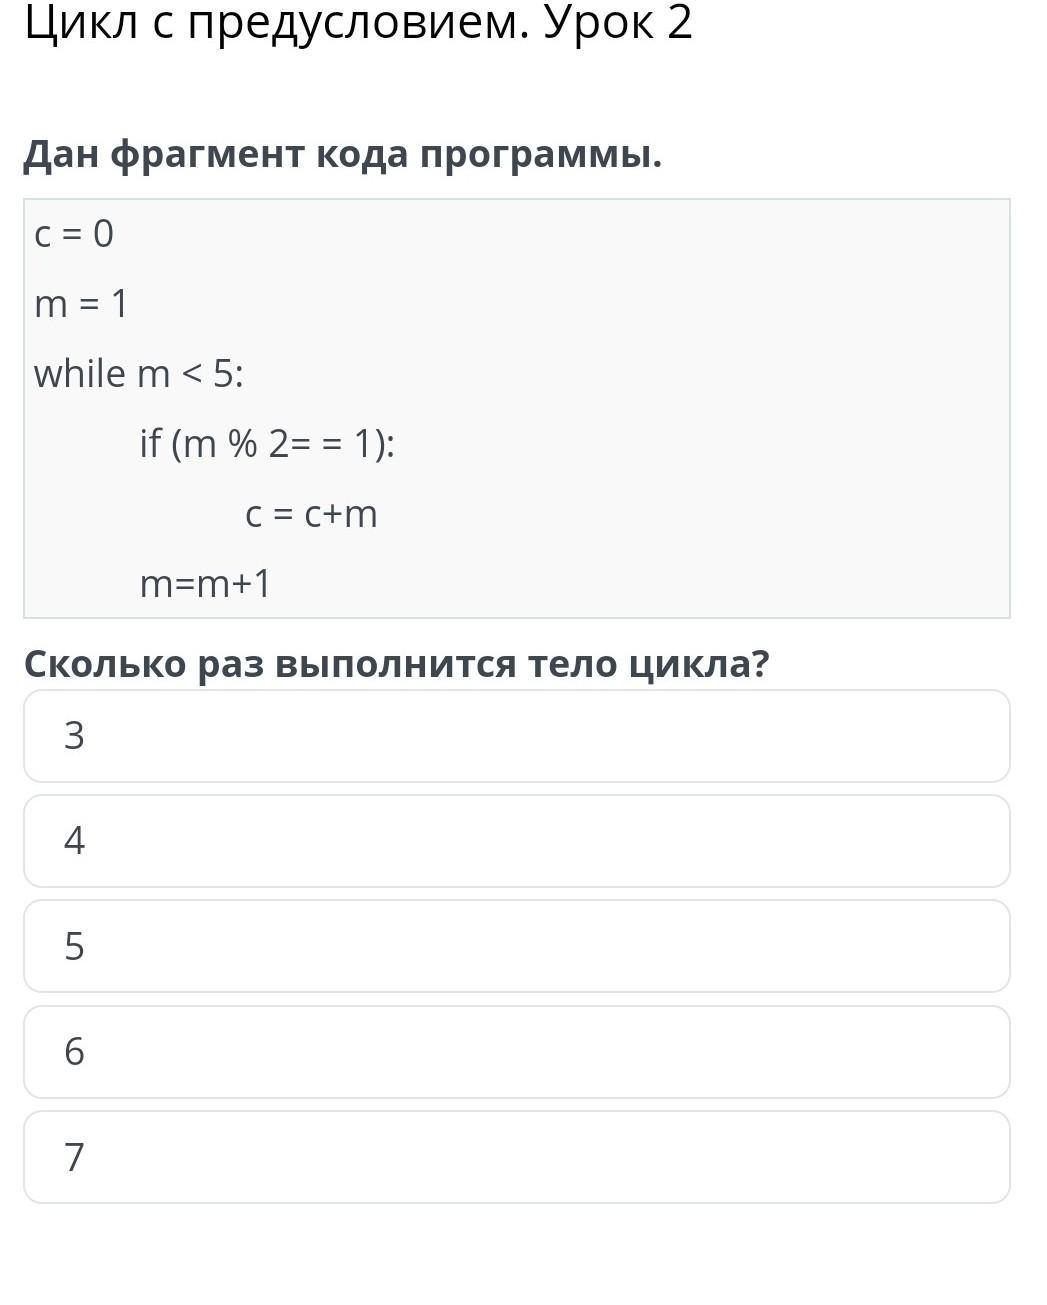Click the heading 'Дан фрагмент кода программы.'

(x=343, y=155)
